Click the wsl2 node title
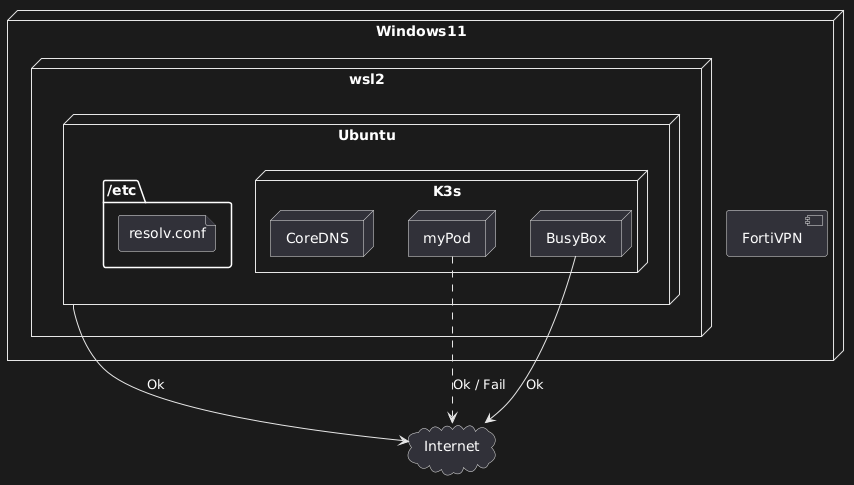Viewport: 854px width, 485px height. [x=369, y=81]
